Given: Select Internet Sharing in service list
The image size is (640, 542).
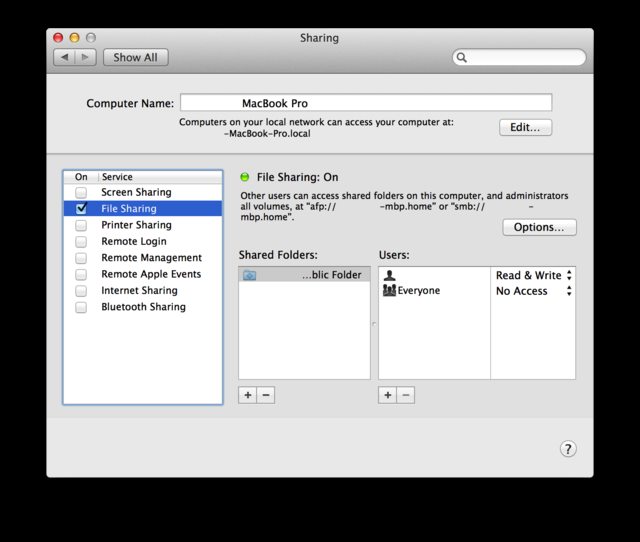Looking at the screenshot, I should 143,291.
